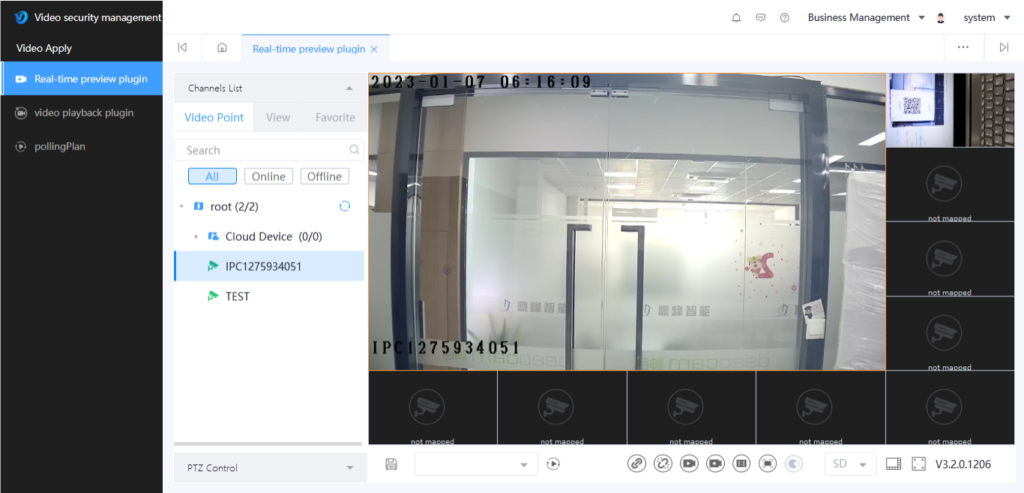Select the TEST camera channel
1024x493 pixels.
pyautogui.click(x=237, y=297)
